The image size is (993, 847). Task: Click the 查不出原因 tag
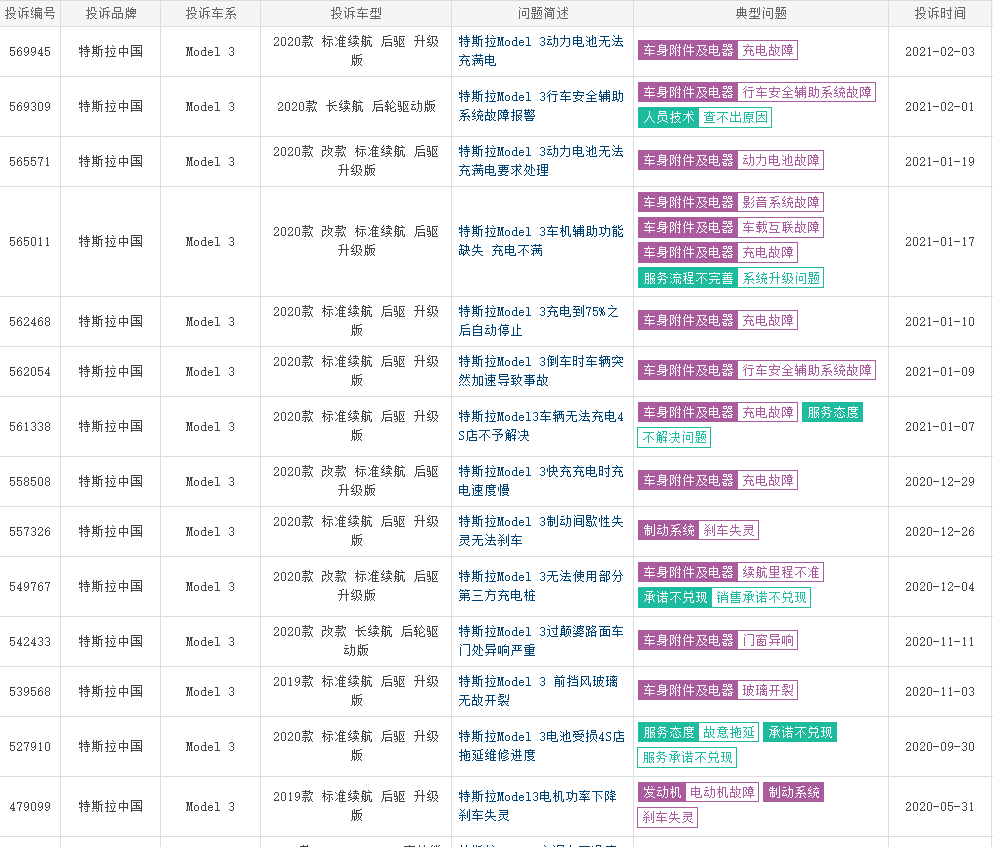tap(735, 118)
